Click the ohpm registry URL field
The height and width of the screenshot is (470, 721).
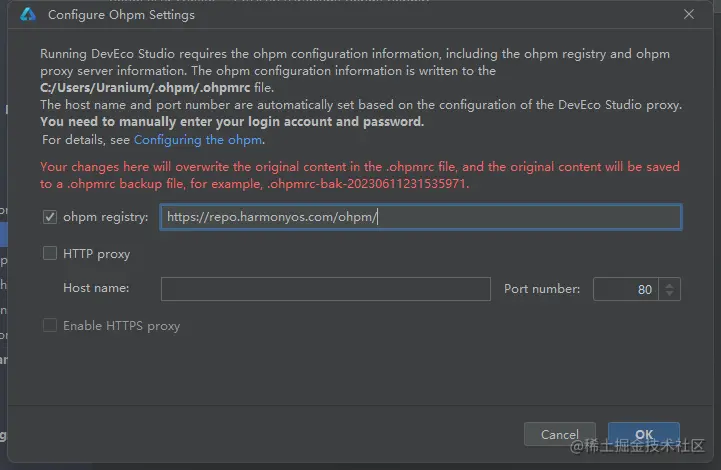click(x=421, y=217)
